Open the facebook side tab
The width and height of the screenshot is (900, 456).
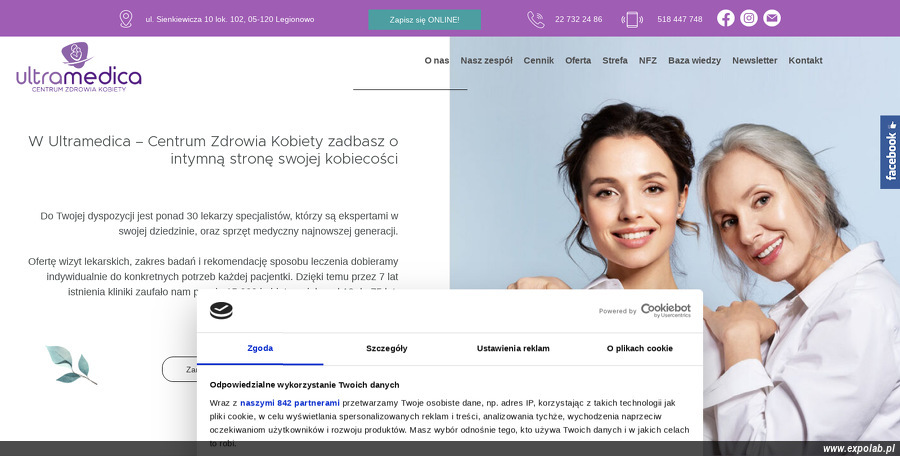pyautogui.click(x=890, y=152)
